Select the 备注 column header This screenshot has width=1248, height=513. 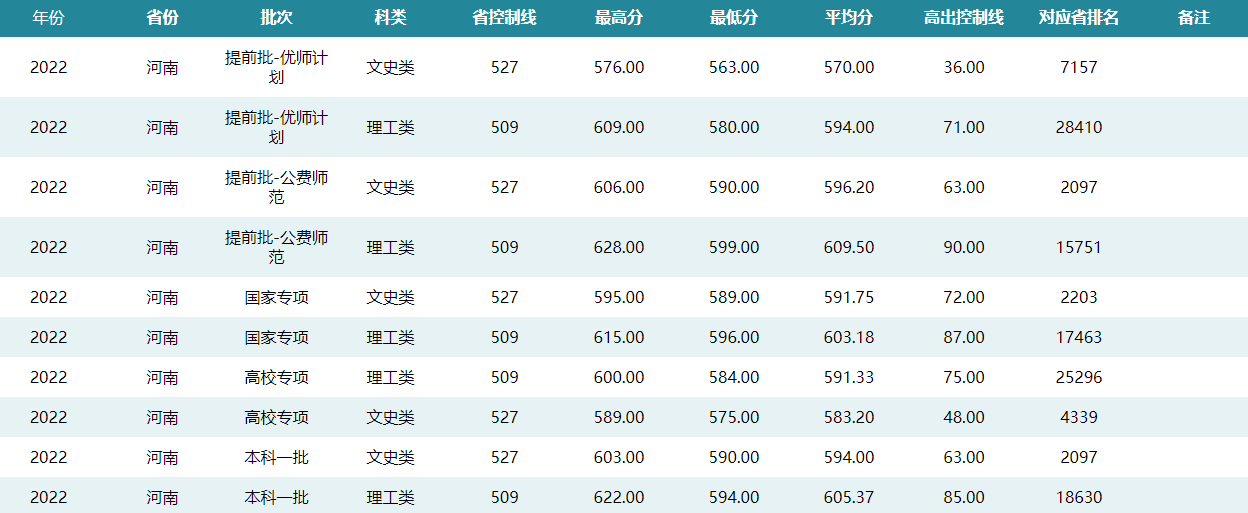[1193, 18]
